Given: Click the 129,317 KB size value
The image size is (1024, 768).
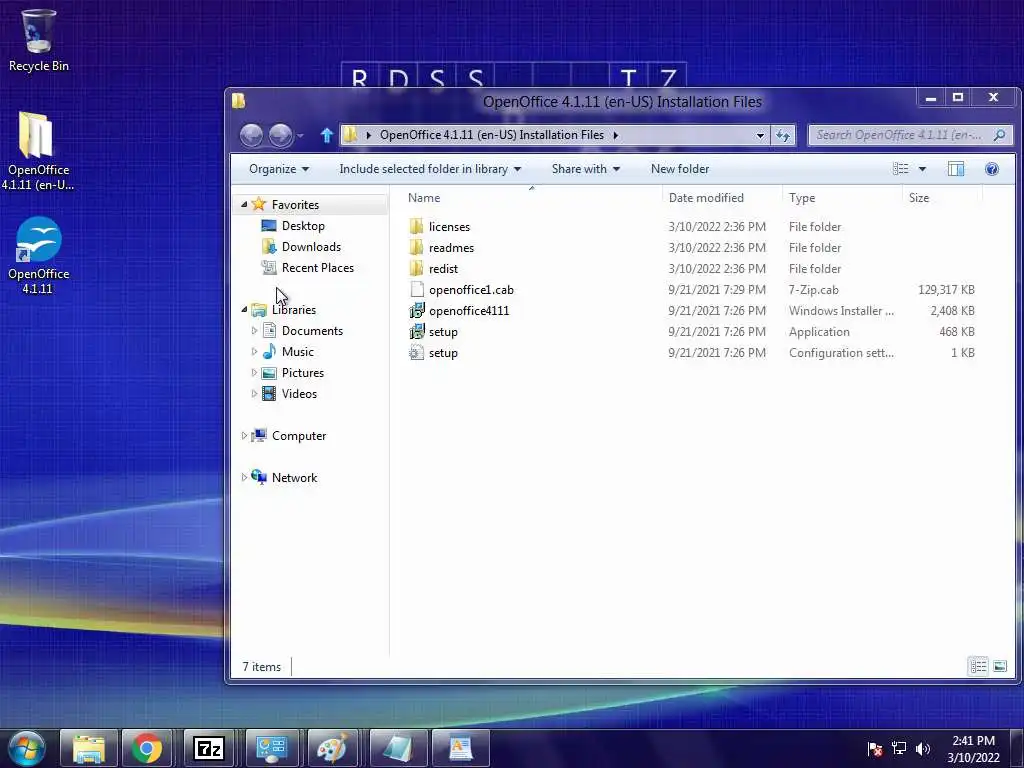Looking at the screenshot, I should pyautogui.click(x=946, y=289).
